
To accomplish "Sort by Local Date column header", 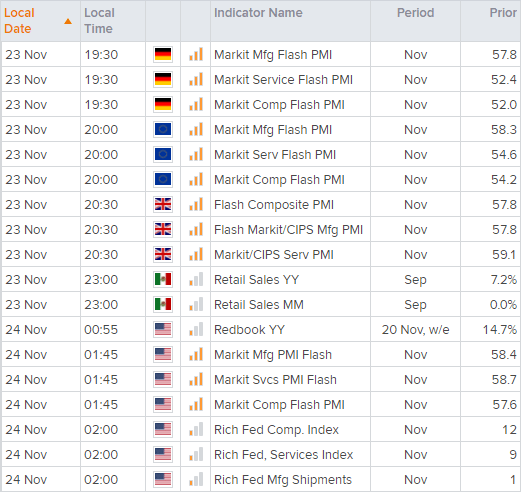I will tap(19, 21).
